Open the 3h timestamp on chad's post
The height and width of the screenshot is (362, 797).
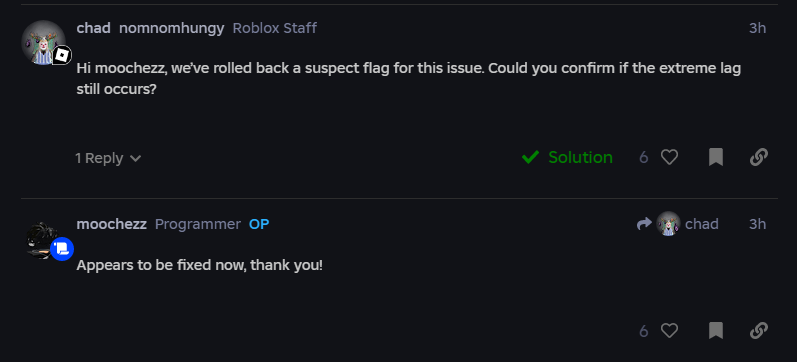757,28
